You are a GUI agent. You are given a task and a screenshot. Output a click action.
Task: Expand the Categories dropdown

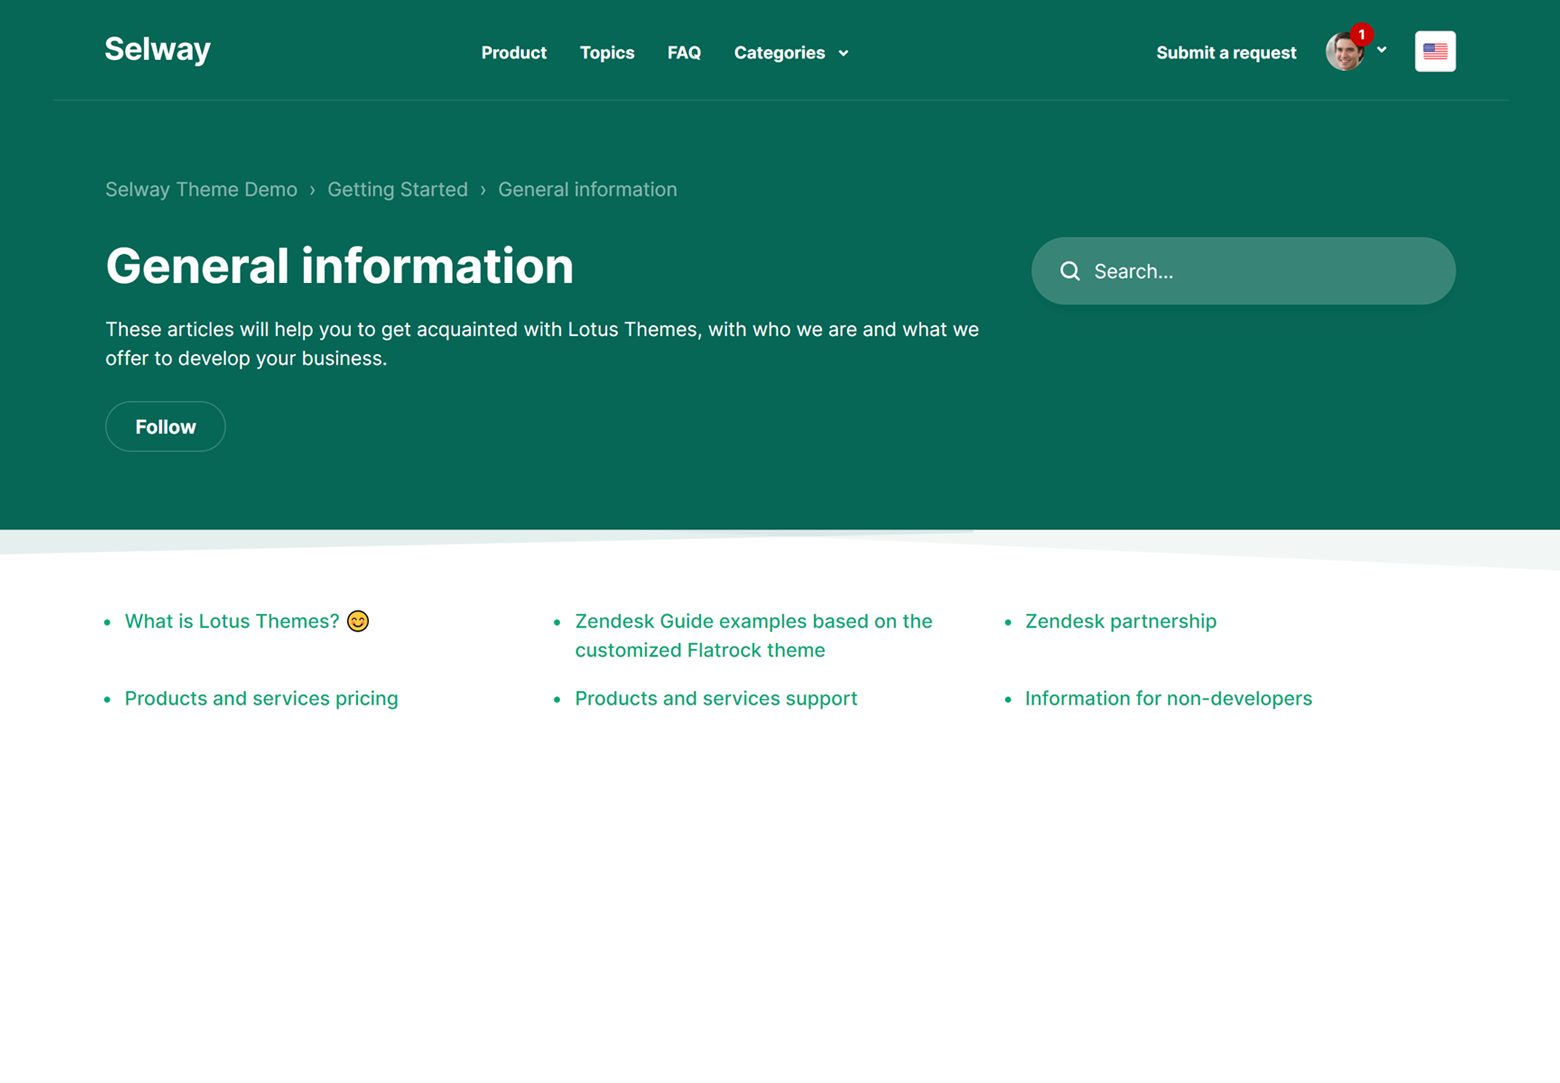[x=791, y=53]
